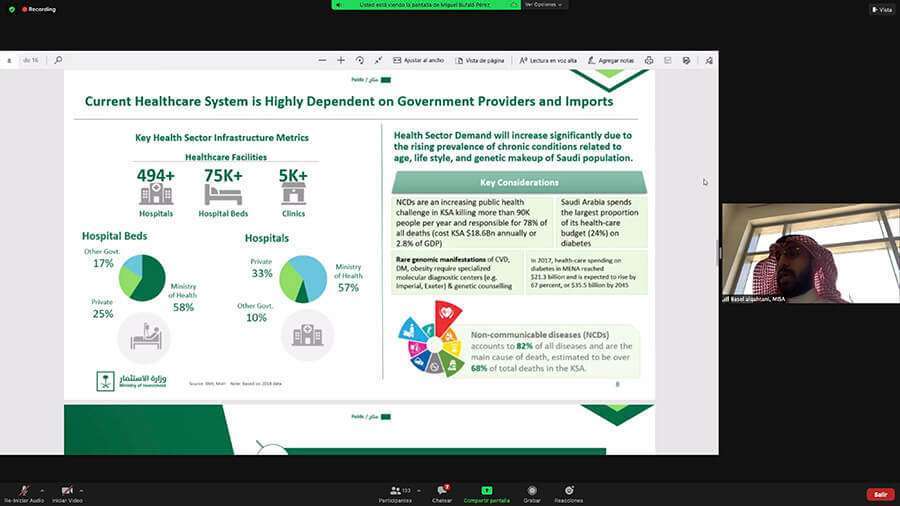Click the speaker name label on the video
The width and height of the screenshot is (900, 506).
point(754,299)
